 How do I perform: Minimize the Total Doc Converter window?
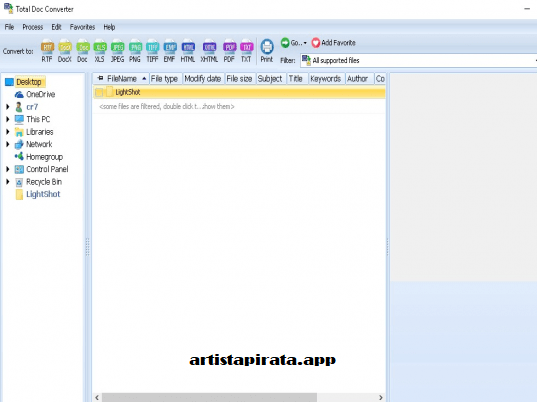coord(527,9)
